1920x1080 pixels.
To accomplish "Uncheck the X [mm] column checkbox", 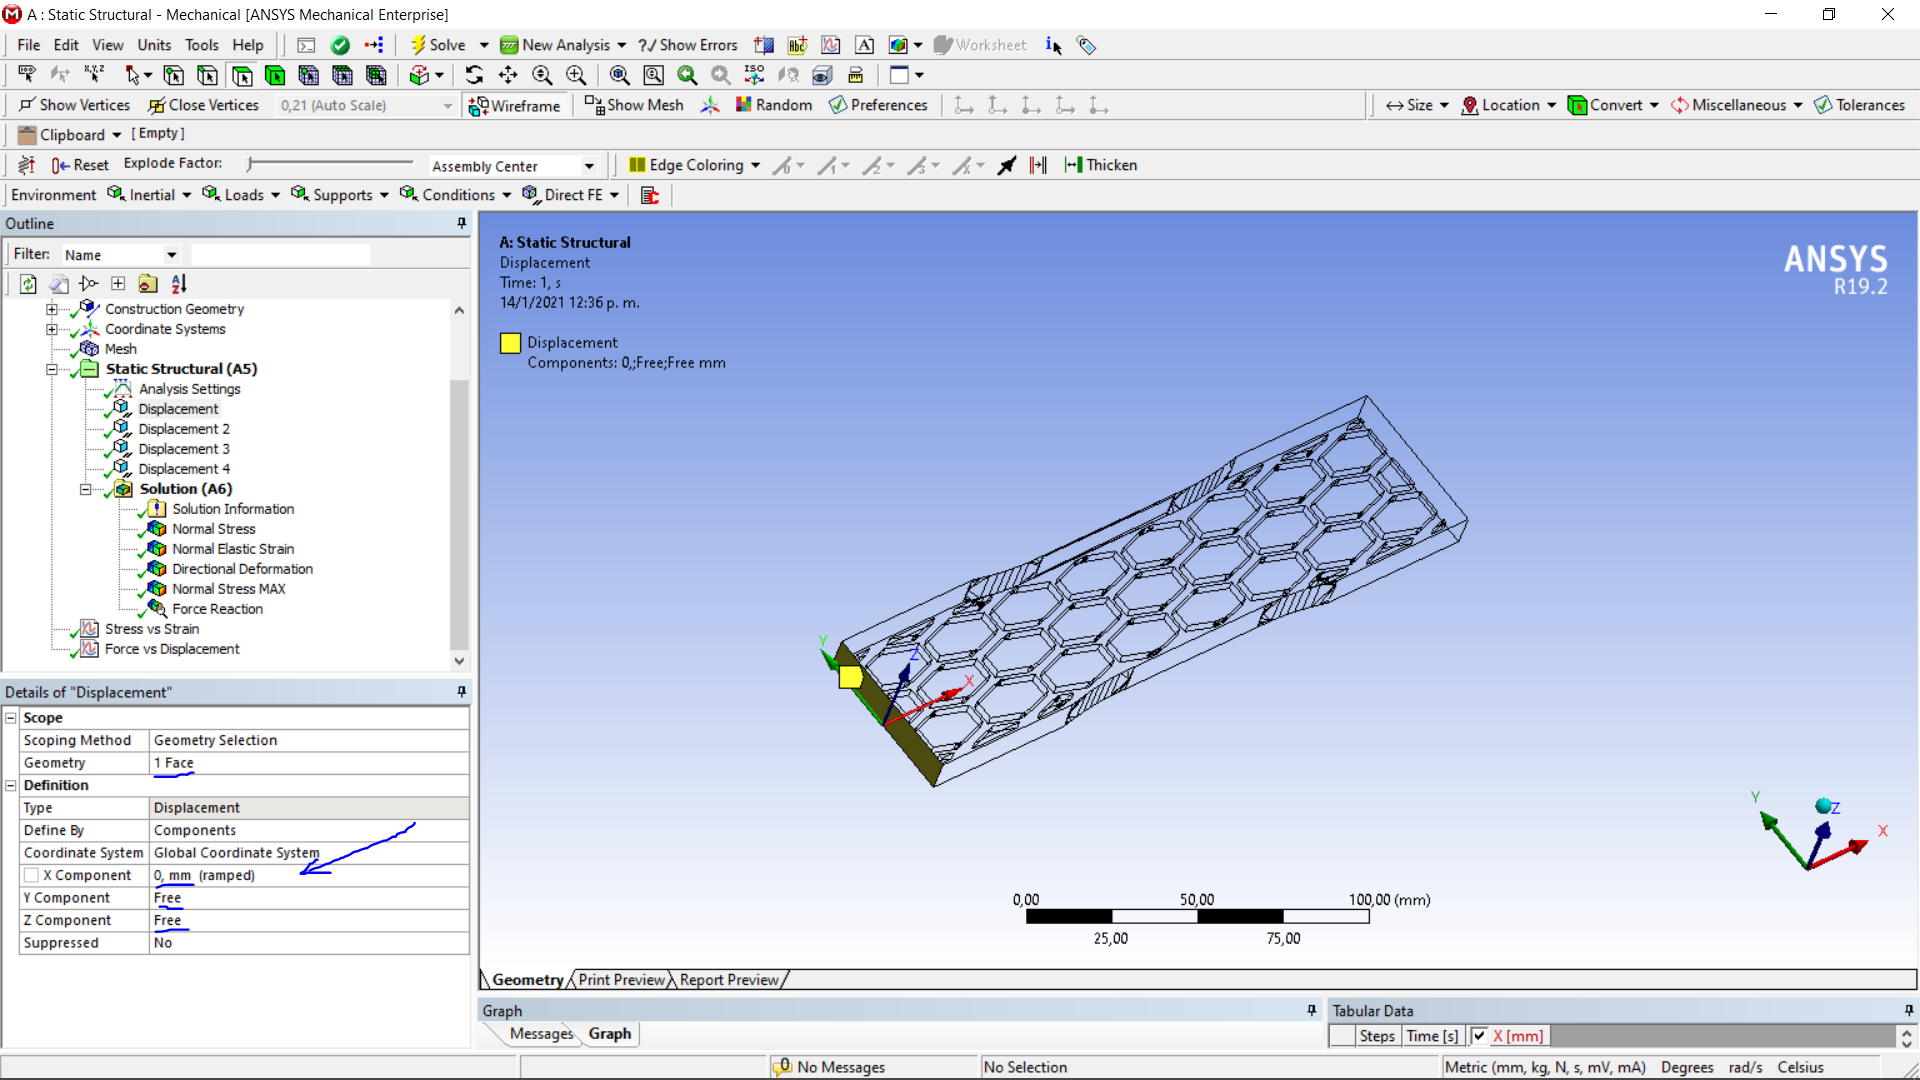I will point(1479,1036).
